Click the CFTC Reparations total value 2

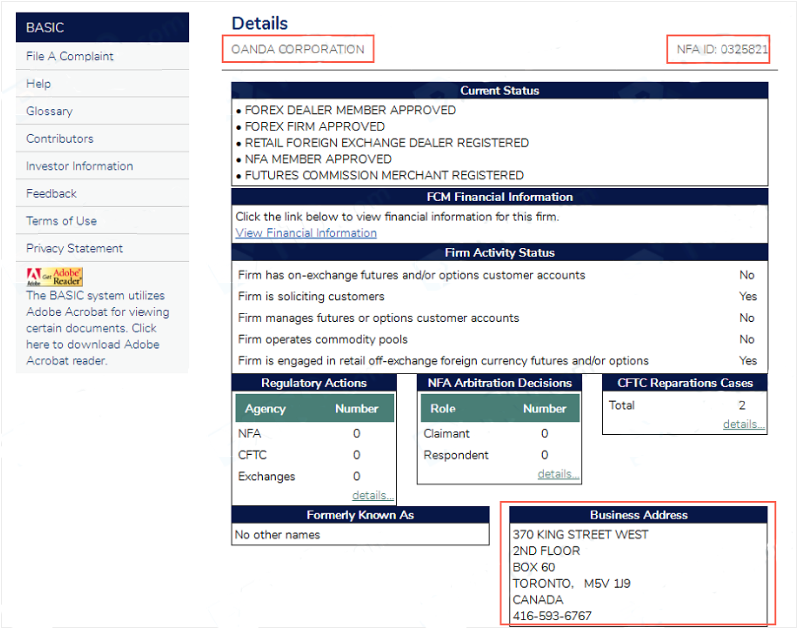(x=742, y=405)
